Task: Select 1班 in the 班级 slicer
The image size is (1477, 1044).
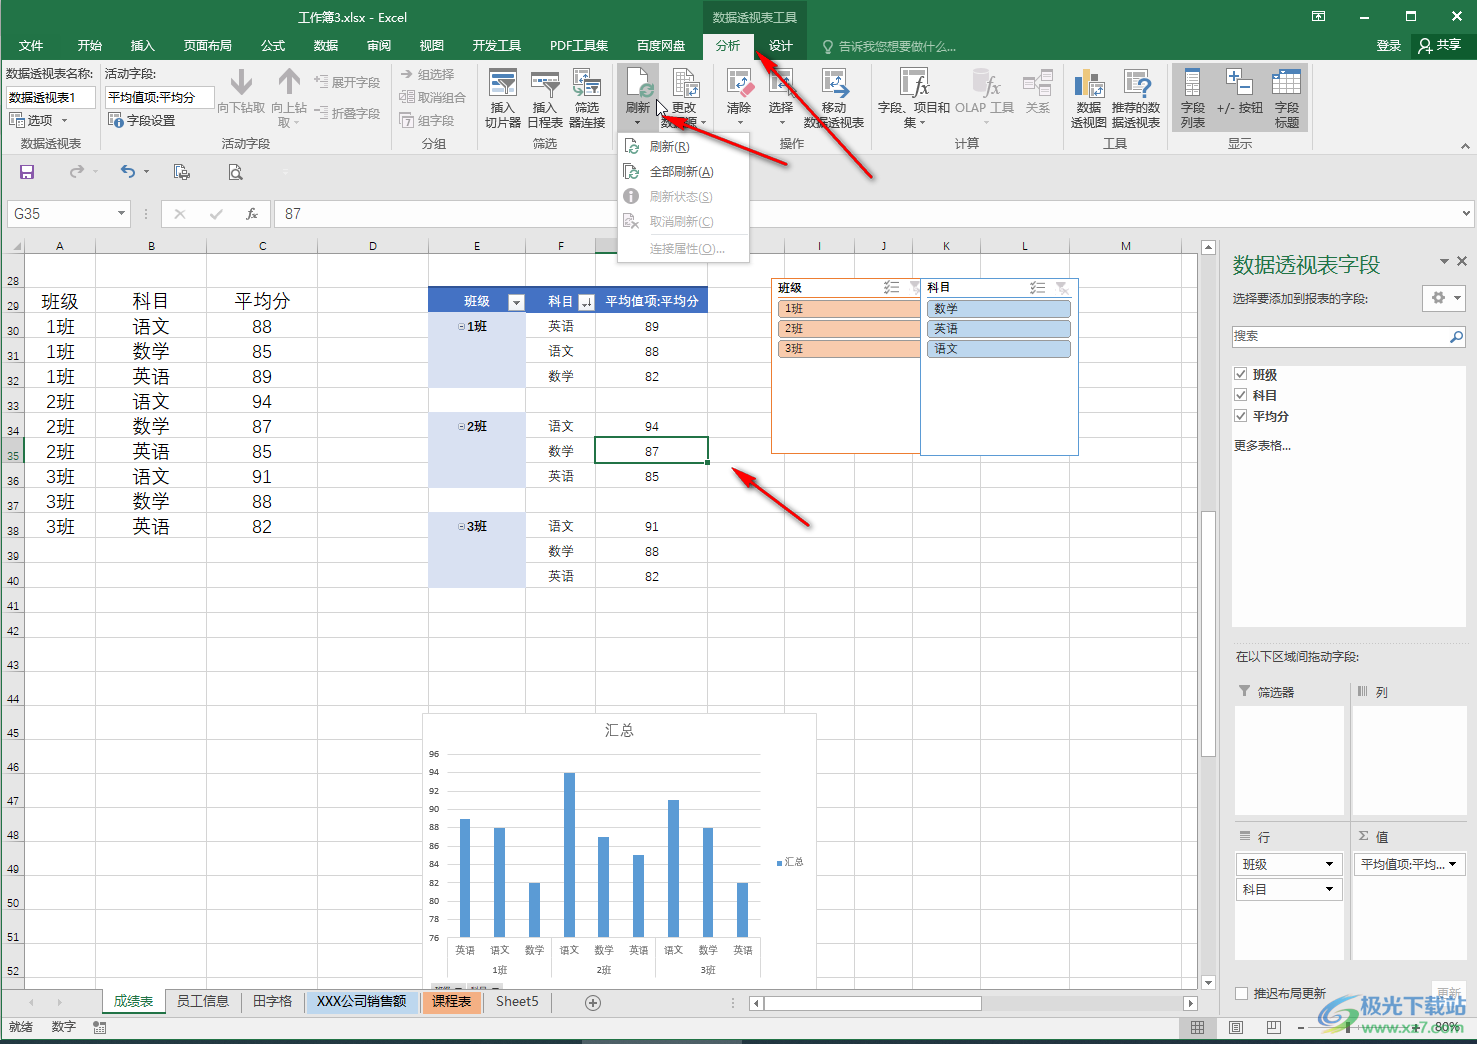Action: [x=849, y=309]
